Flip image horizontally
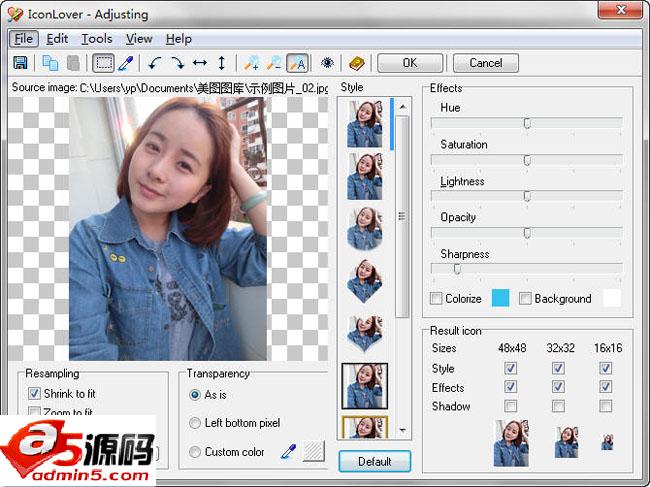 (x=200, y=63)
